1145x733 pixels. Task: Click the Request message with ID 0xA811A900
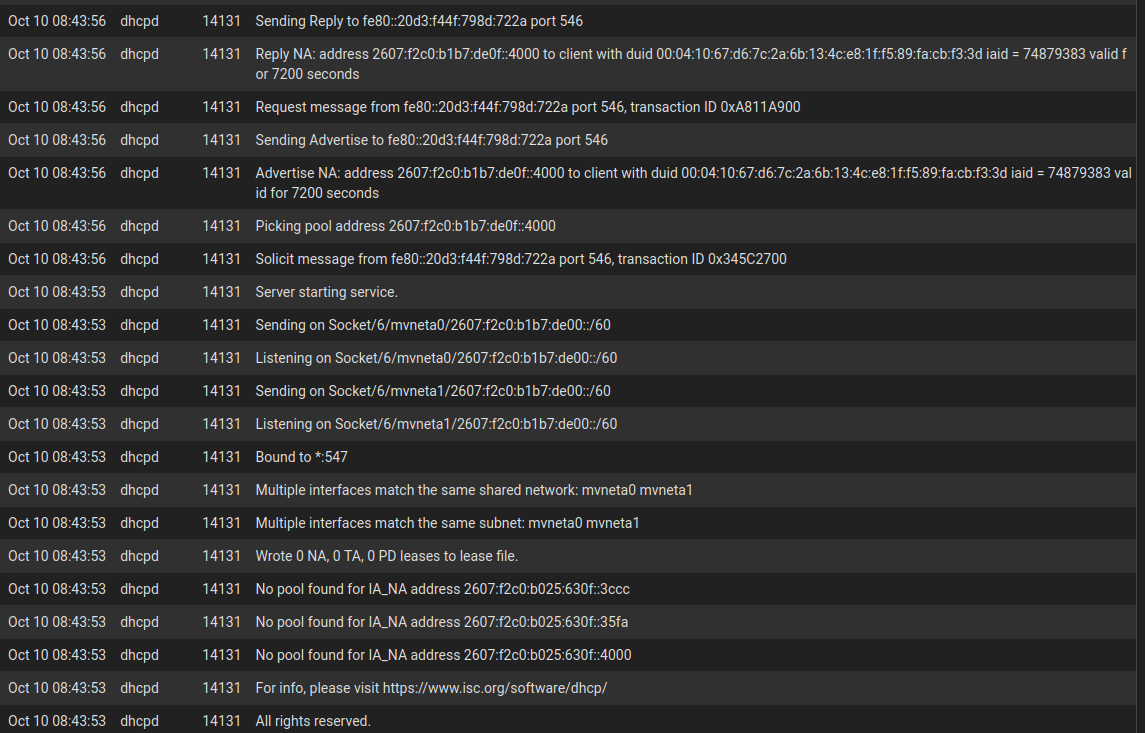tap(527, 107)
